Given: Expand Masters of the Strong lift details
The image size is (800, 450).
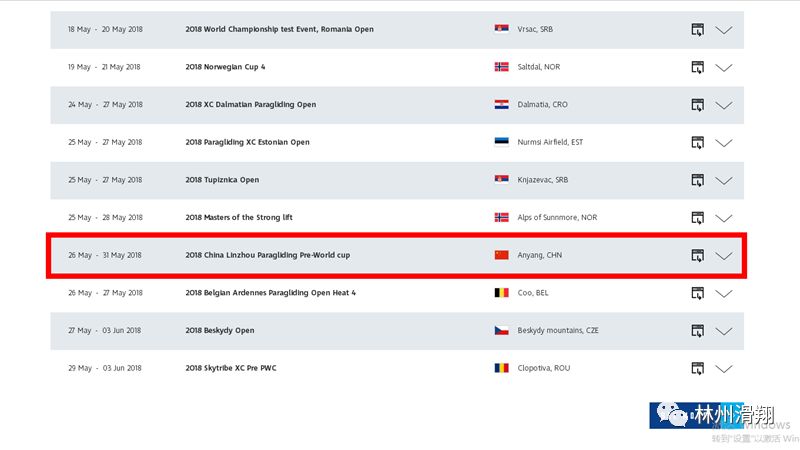Looking at the screenshot, I should point(723,218).
